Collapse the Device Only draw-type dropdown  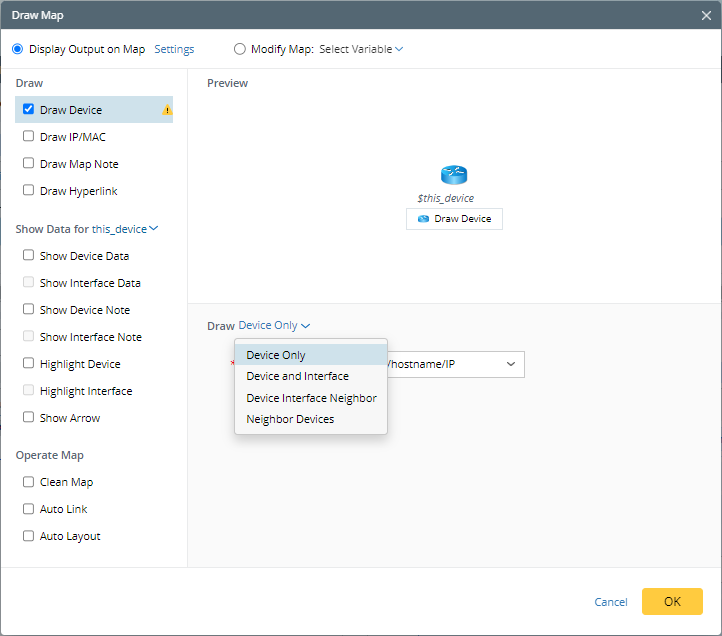(274, 326)
